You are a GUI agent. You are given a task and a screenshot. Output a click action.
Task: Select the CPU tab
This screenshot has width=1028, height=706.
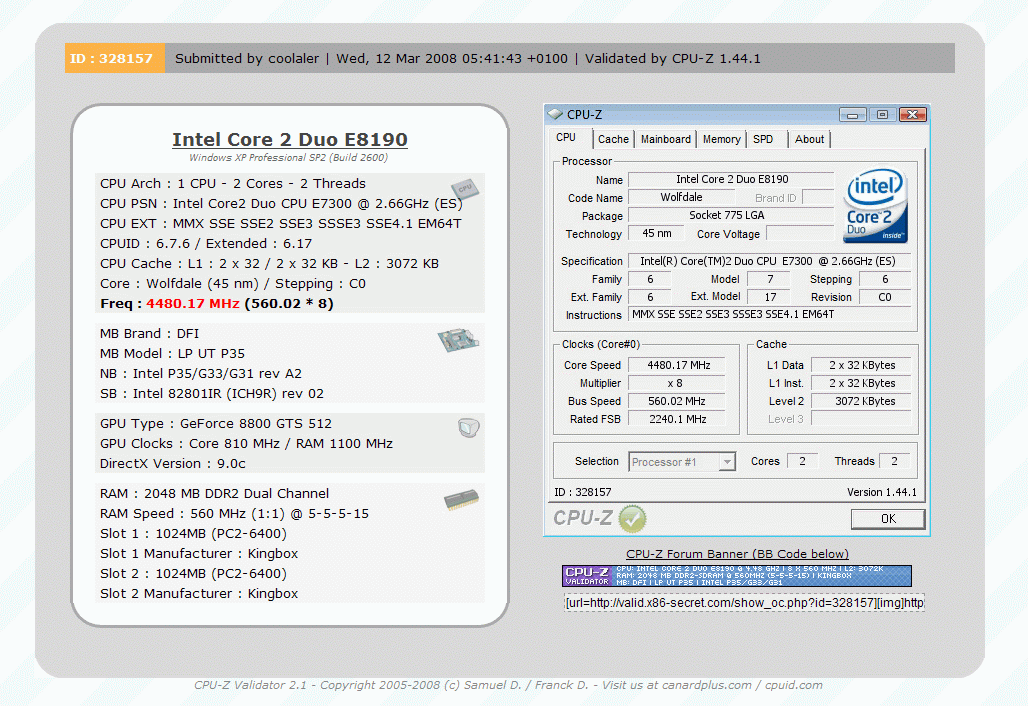point(566,138)
